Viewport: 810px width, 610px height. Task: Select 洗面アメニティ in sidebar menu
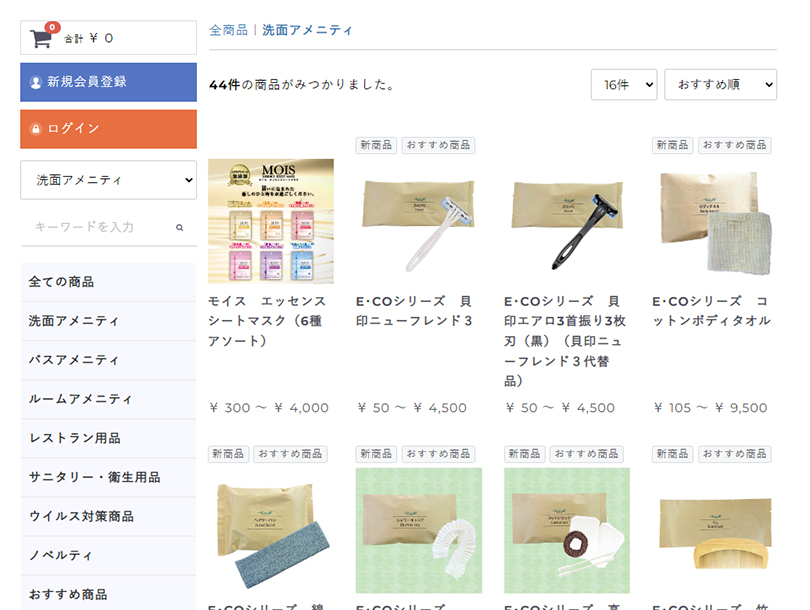click(x=108, y=321)
